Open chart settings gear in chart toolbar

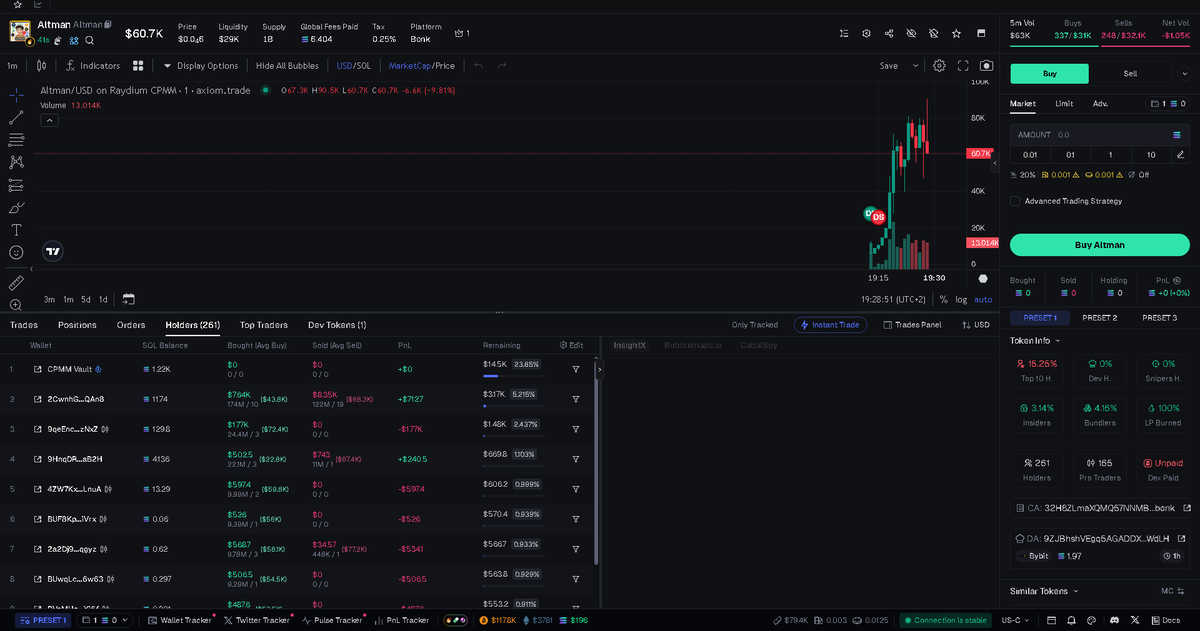click(x=939, y=66)
